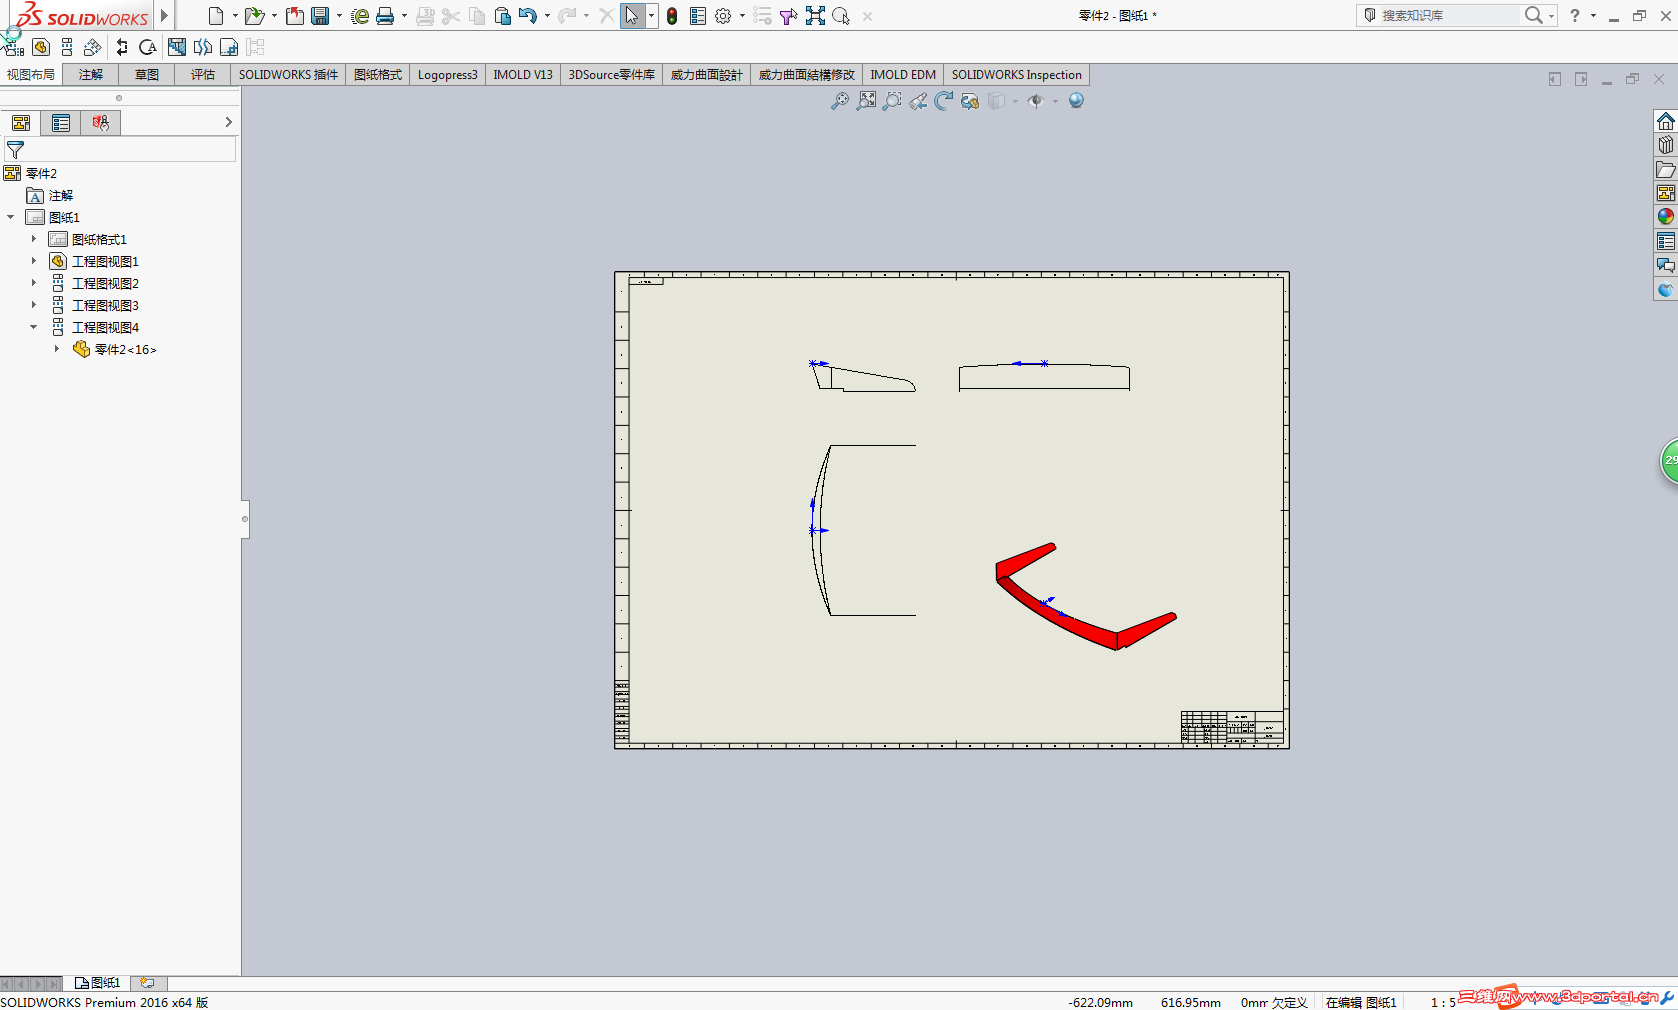The width and height of the screenshot is (1678, 1010).
Task: Click the Projected View icon in the view layout toolbar
Action: (x=67, y=47)
